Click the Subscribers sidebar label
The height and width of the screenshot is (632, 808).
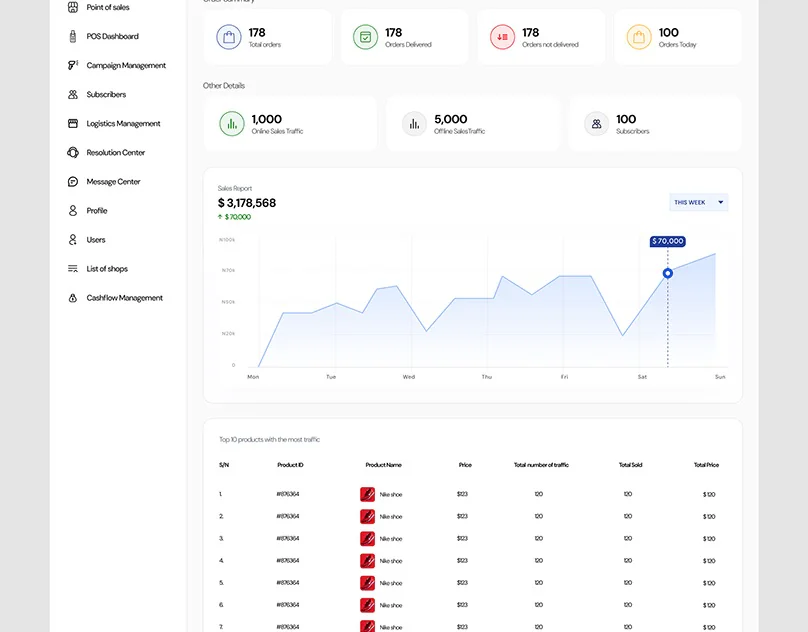[x=106, y=94]
